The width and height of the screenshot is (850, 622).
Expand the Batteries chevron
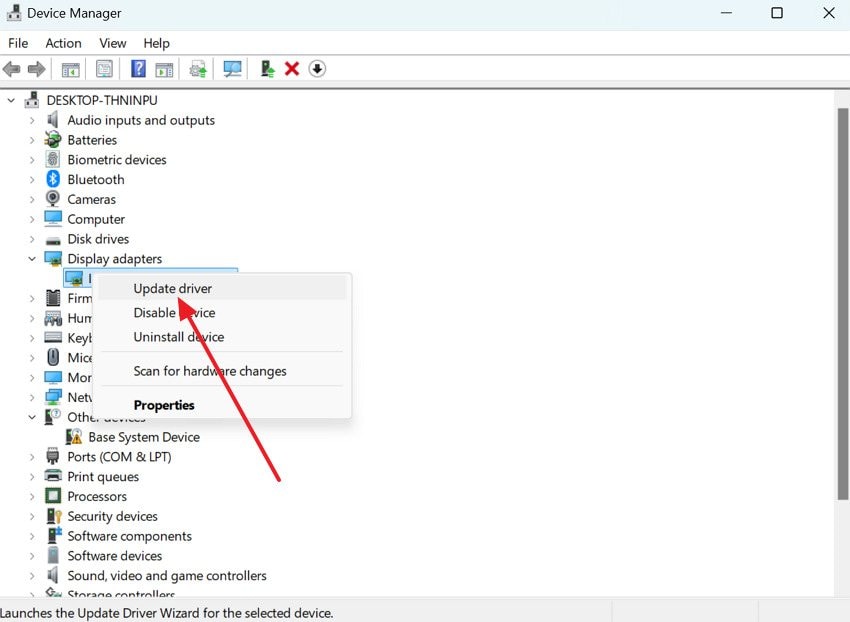point(31,140)
